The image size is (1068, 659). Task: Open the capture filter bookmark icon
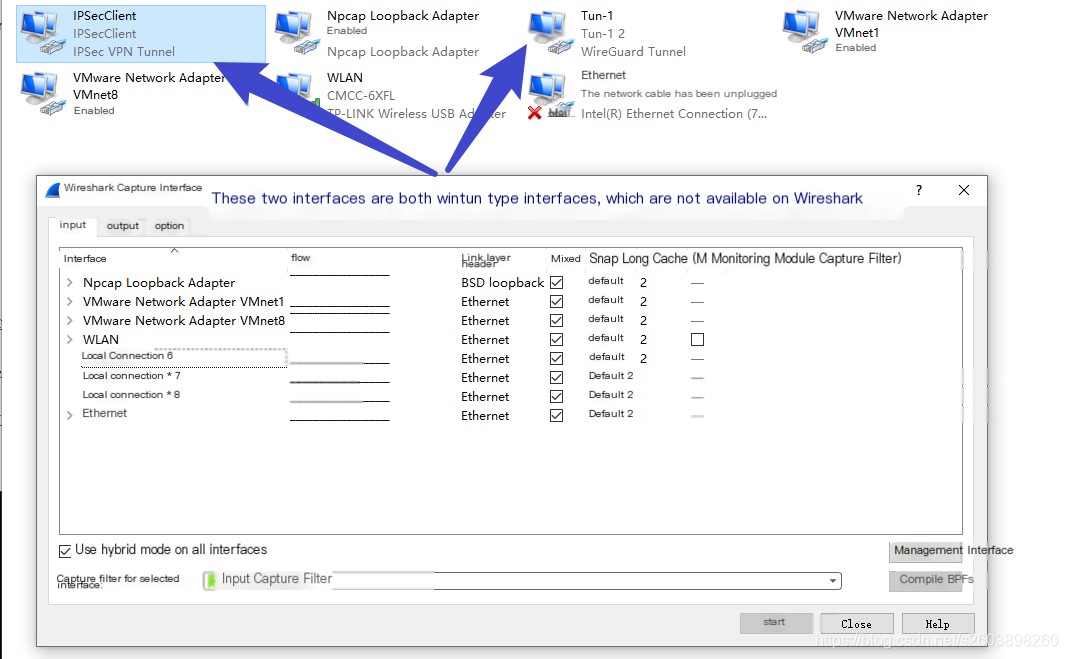(210, 580)
